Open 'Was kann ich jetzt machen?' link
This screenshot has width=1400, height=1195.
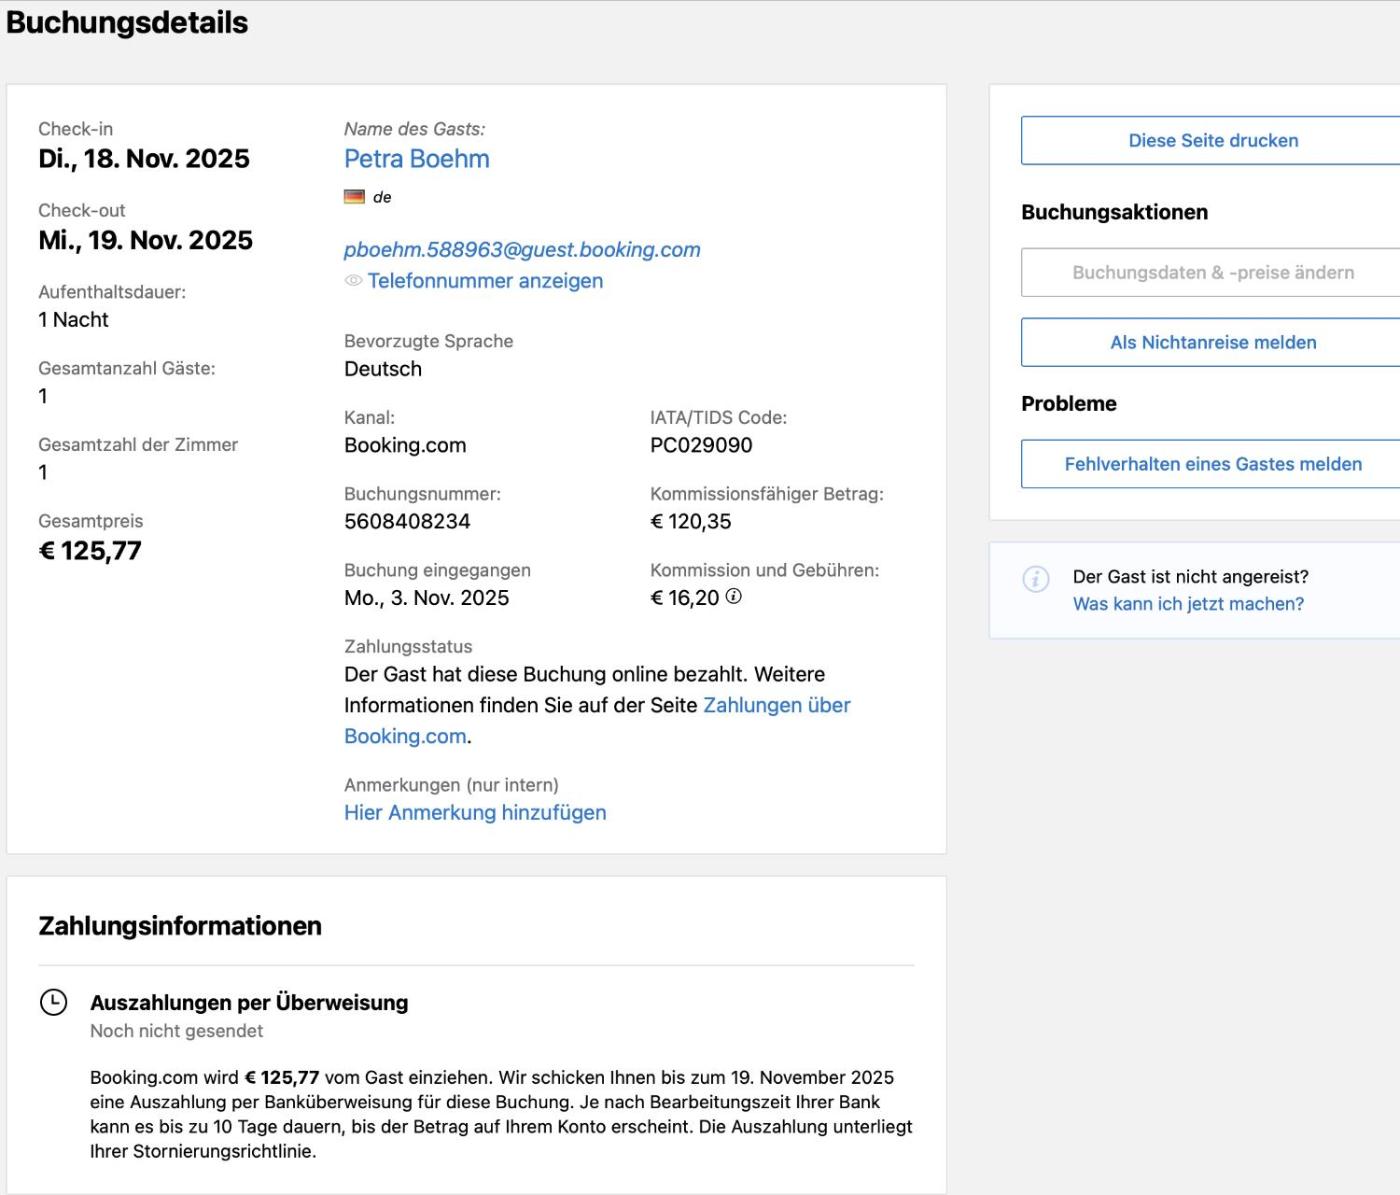point(1188,604)
